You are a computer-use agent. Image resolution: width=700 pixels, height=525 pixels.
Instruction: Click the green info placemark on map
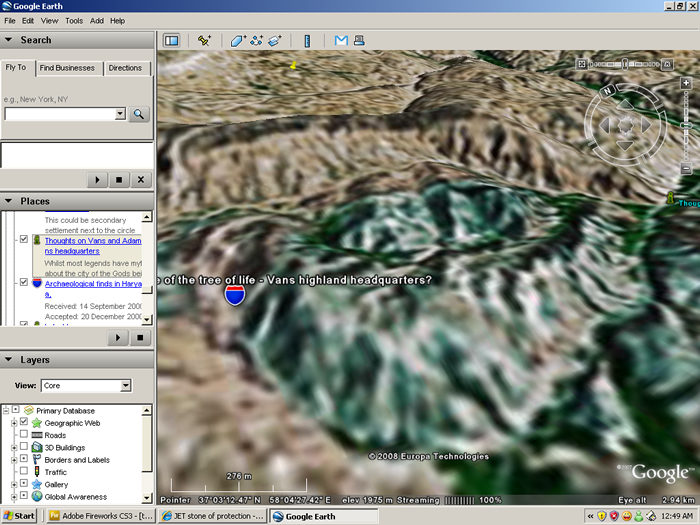[x=670, y=198]
